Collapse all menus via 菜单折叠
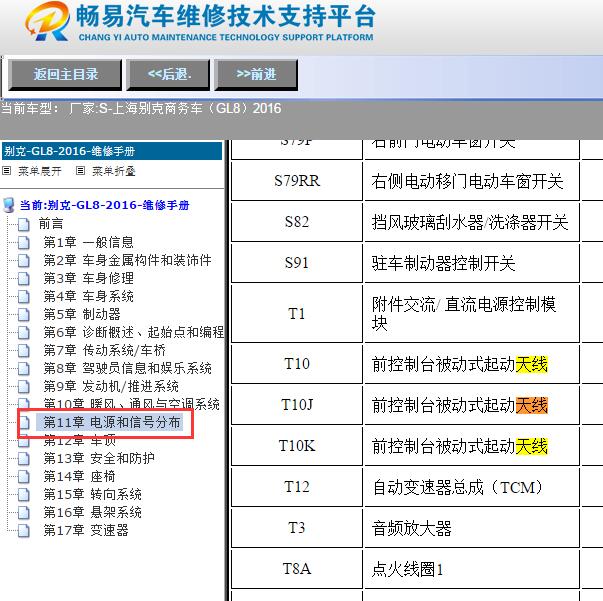 coord(113,171)
